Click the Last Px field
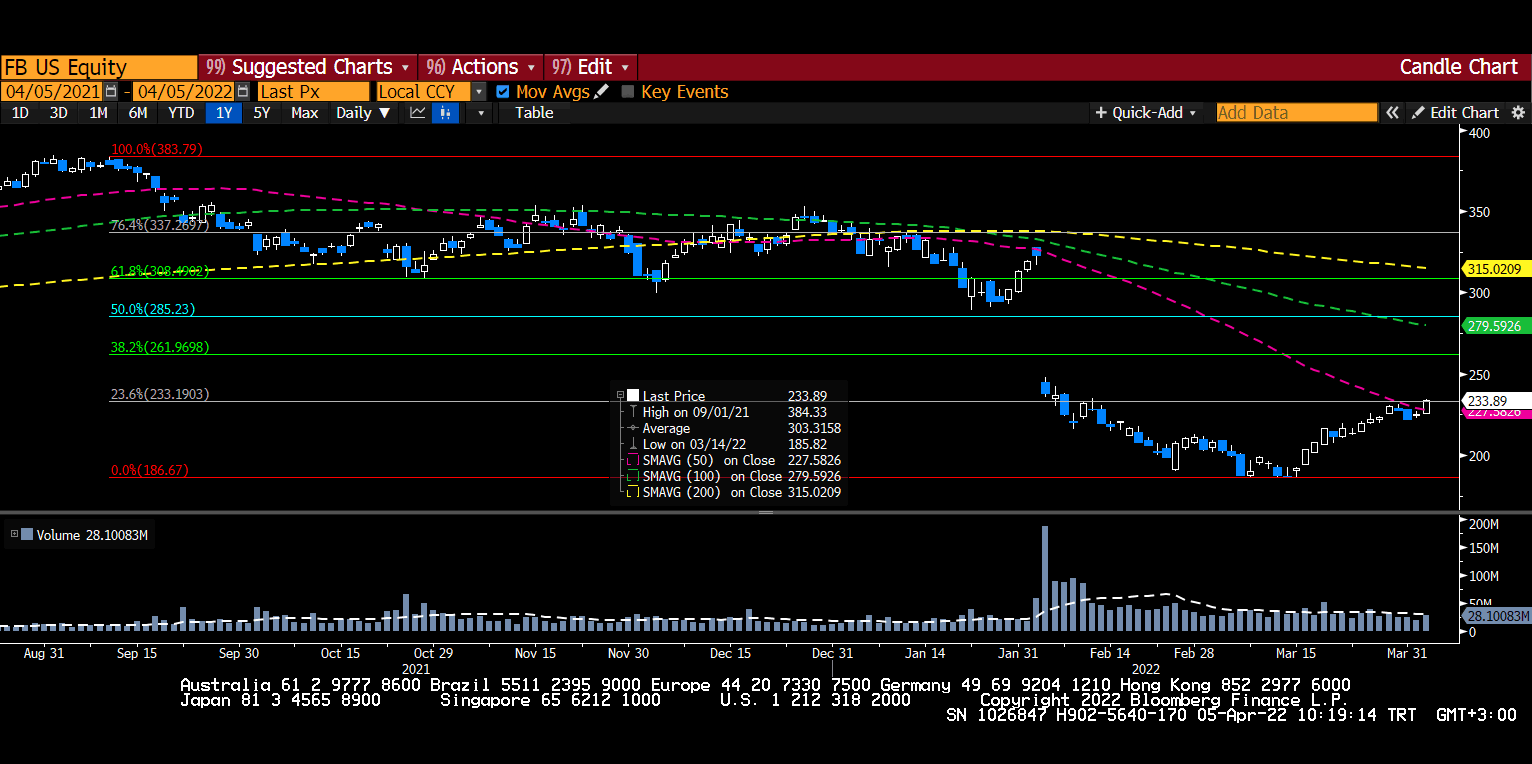The width and height of the screenshot is (1532, 764). [x=313, y=91]
